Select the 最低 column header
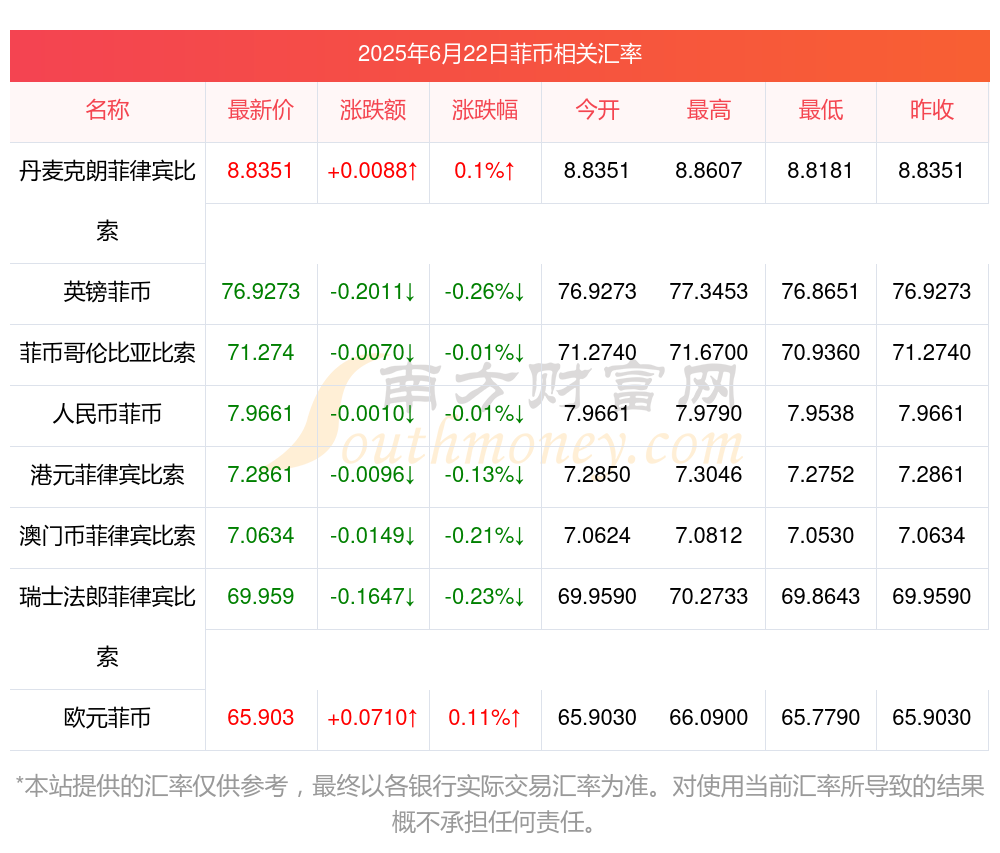Viewport: 1000px width, 853px height. (x=821, y=110)
